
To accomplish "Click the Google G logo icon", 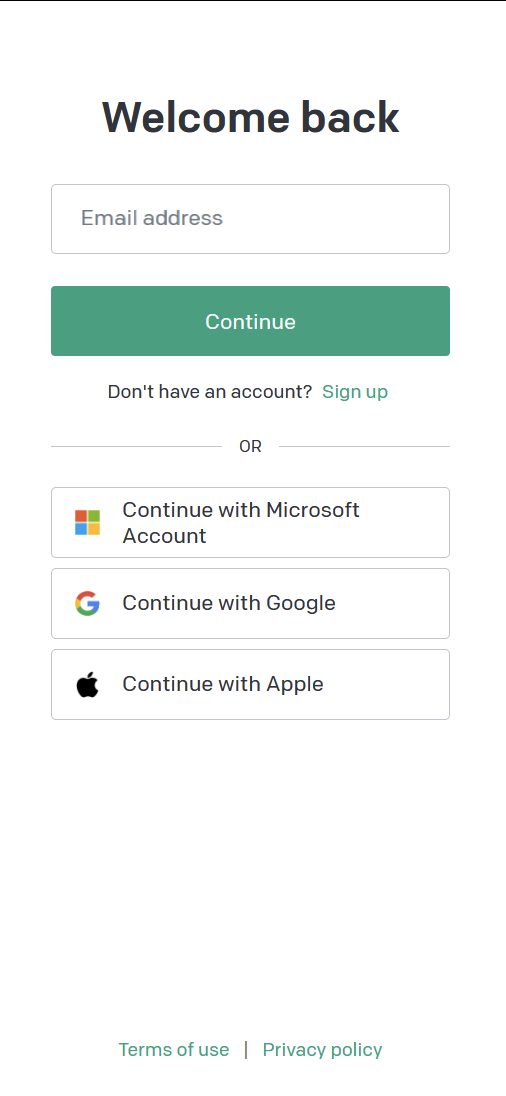I will click(x=87, y=603).
